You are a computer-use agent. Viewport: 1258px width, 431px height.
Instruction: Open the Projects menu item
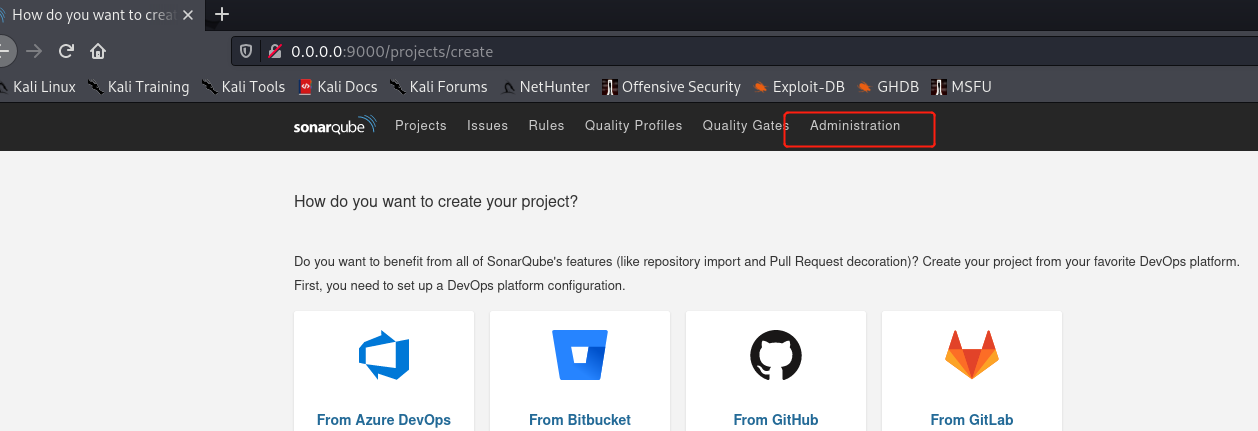click(x=421, y=126)
